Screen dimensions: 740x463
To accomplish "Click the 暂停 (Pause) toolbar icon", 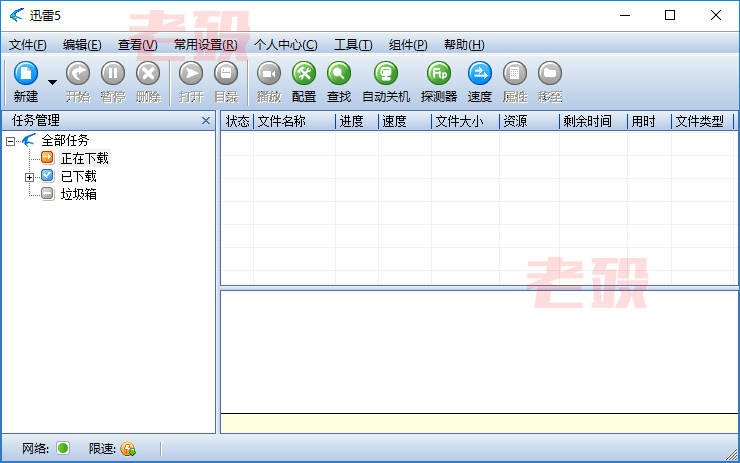I will [x=113, y=74].
